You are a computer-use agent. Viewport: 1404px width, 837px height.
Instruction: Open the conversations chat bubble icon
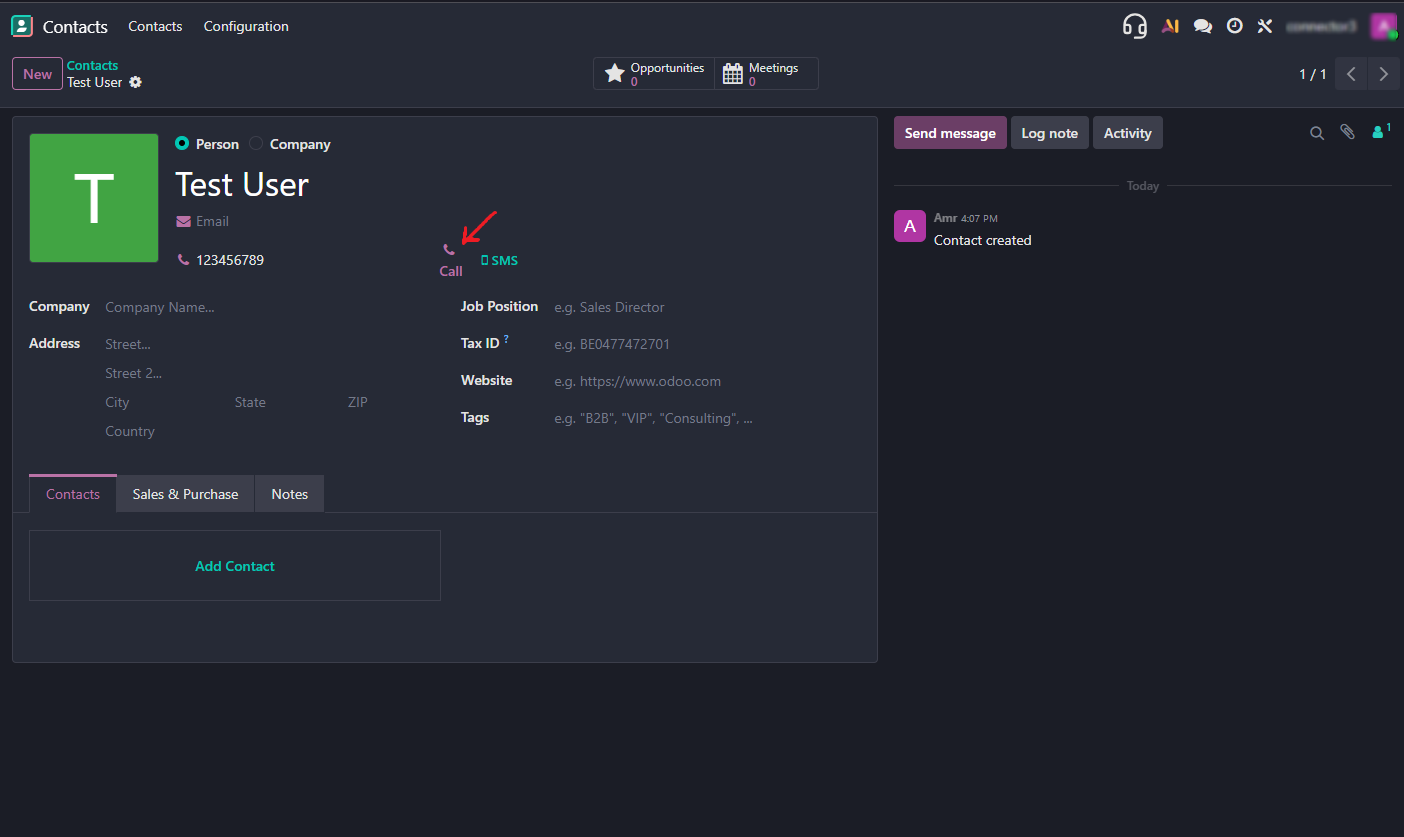pos(1203,27)
